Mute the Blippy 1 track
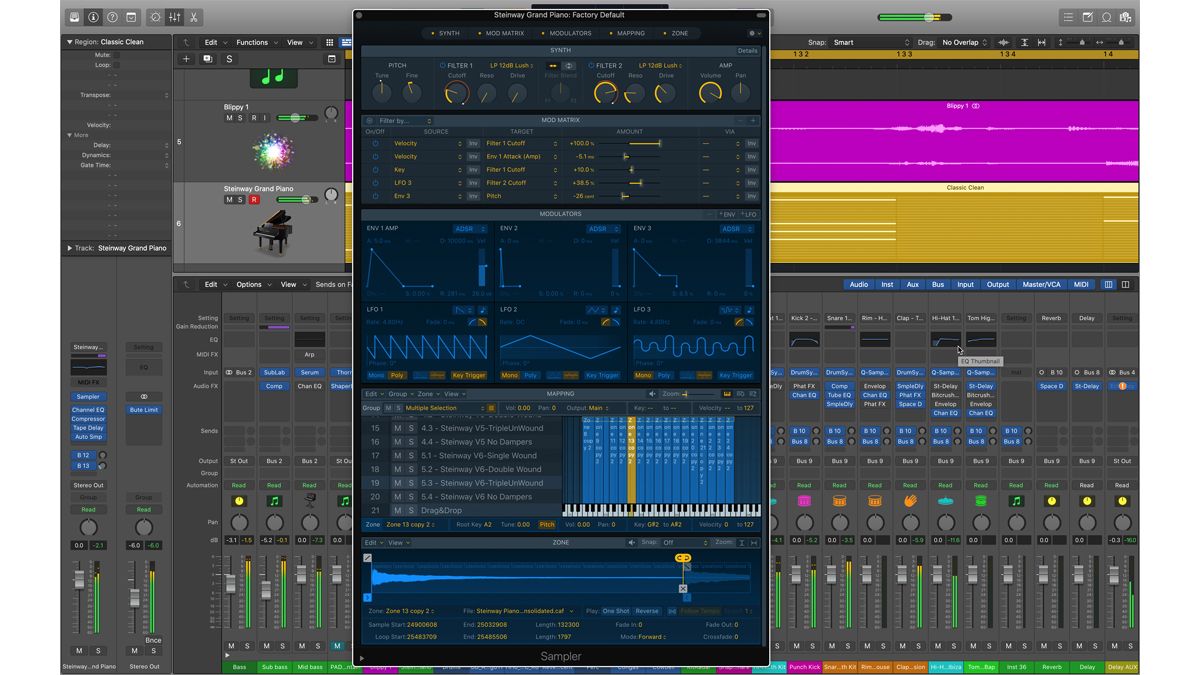Image resolution: width=1200 pixels, height=675 pixels. point(229,118)
